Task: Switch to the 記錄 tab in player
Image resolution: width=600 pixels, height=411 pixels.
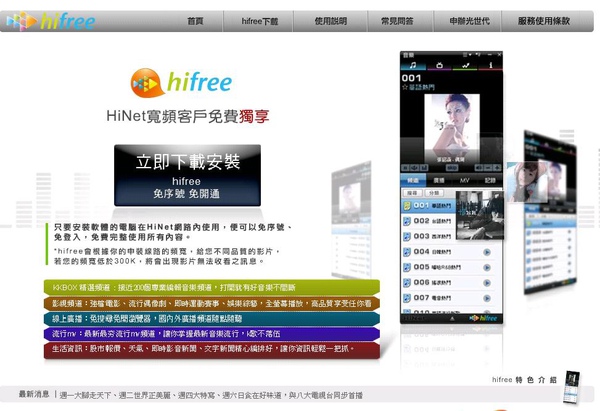Action: (490, 180)
